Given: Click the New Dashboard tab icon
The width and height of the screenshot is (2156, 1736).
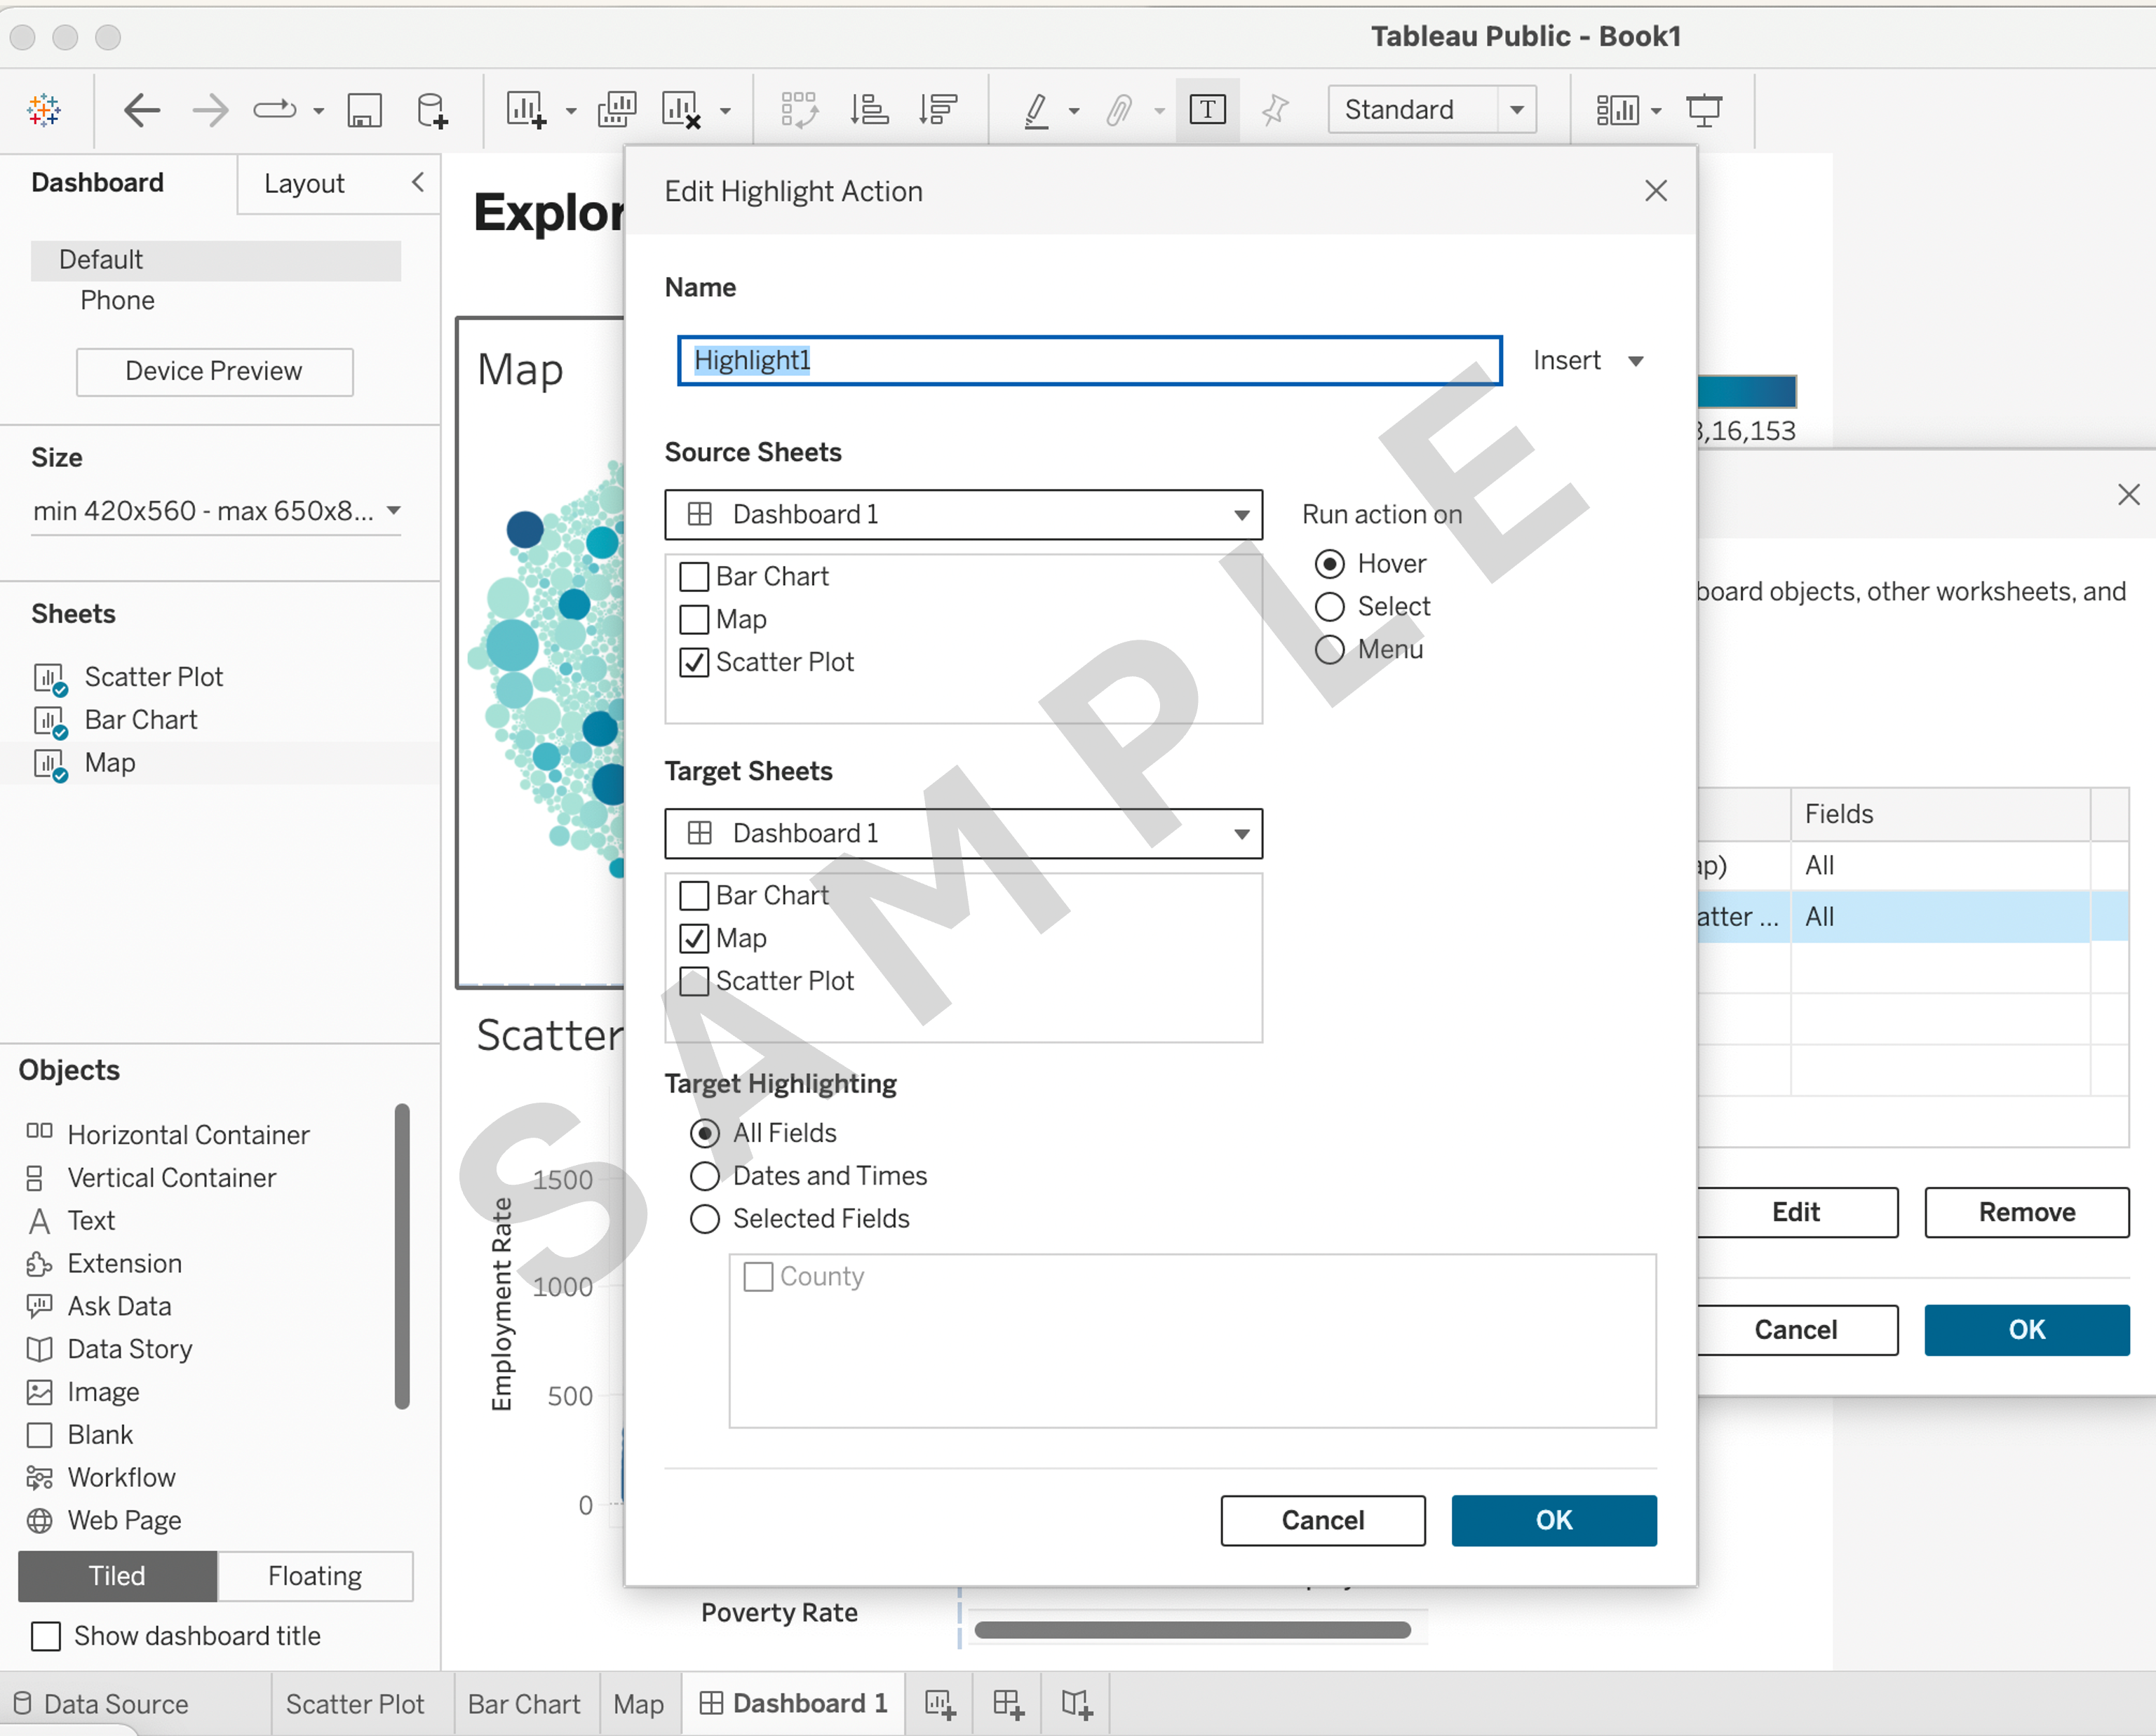Looking at the screenshot, I should pyautogui.click(x=1008, y=1703).
